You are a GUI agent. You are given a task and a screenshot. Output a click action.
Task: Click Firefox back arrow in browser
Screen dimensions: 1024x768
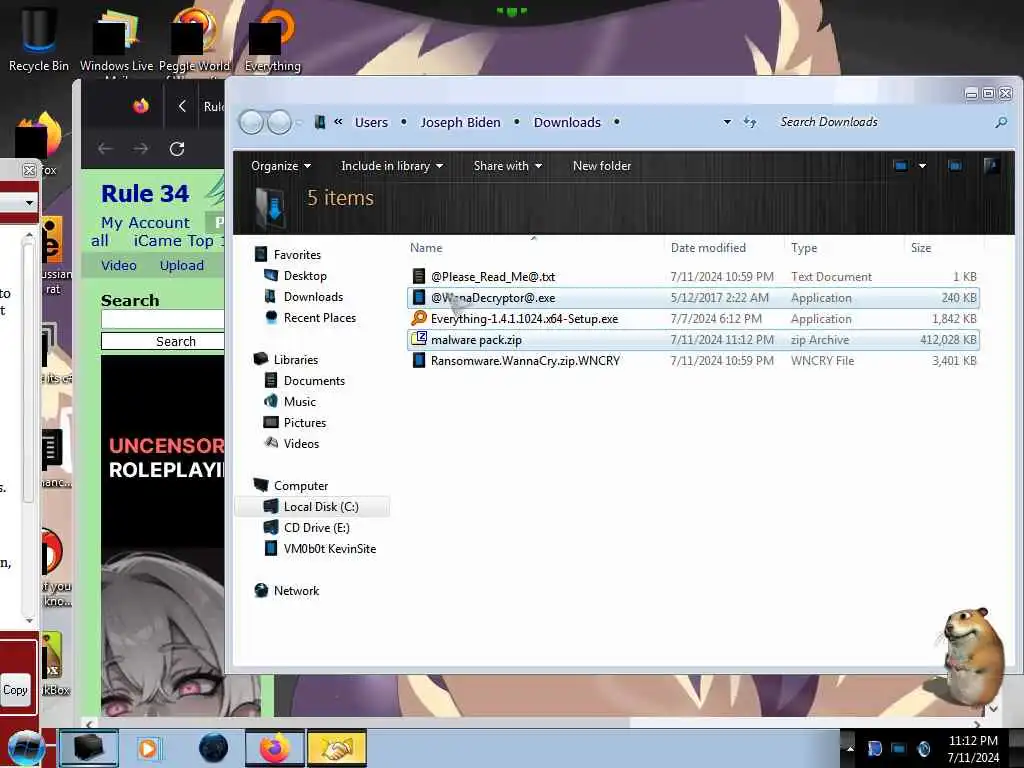(x=105, y=149)
